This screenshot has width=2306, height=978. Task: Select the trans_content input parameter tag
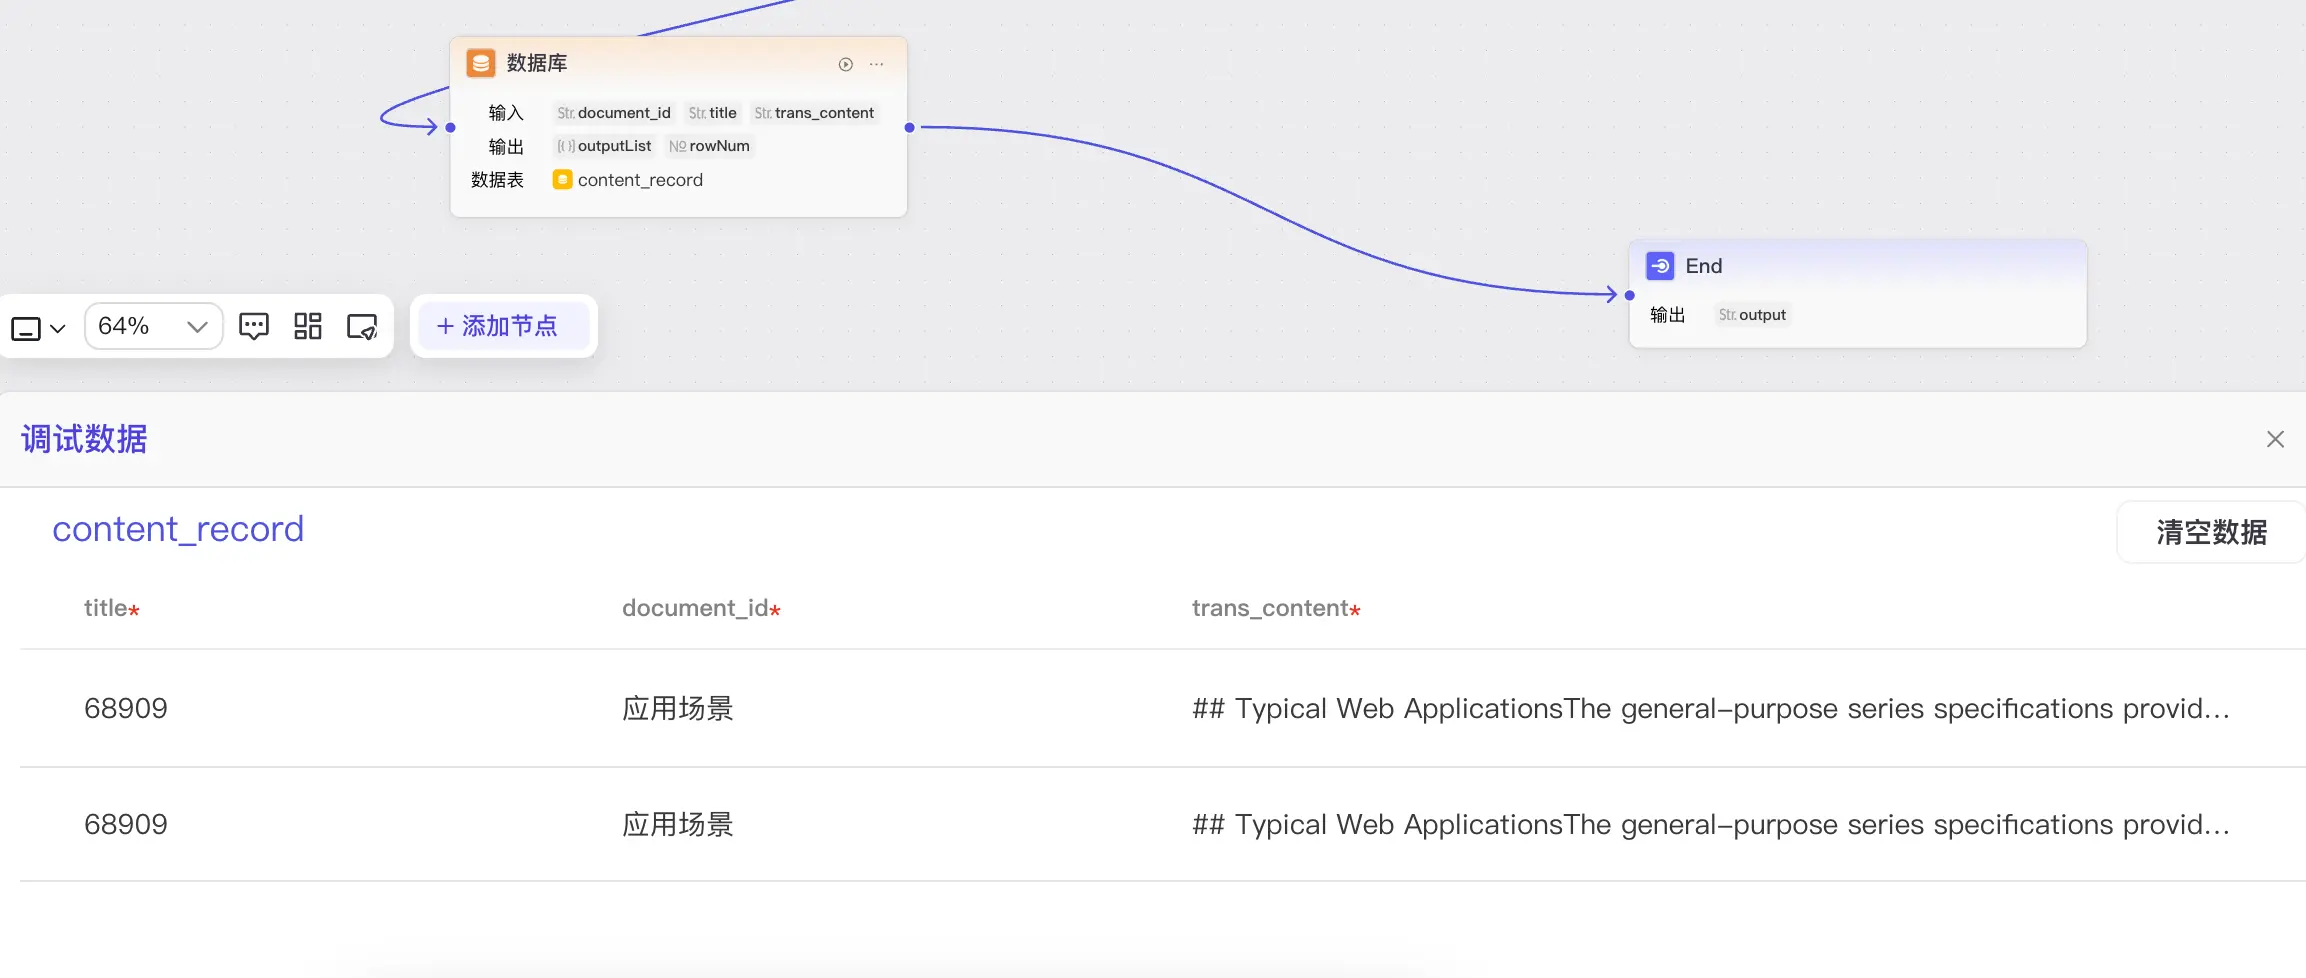point(814,113)
